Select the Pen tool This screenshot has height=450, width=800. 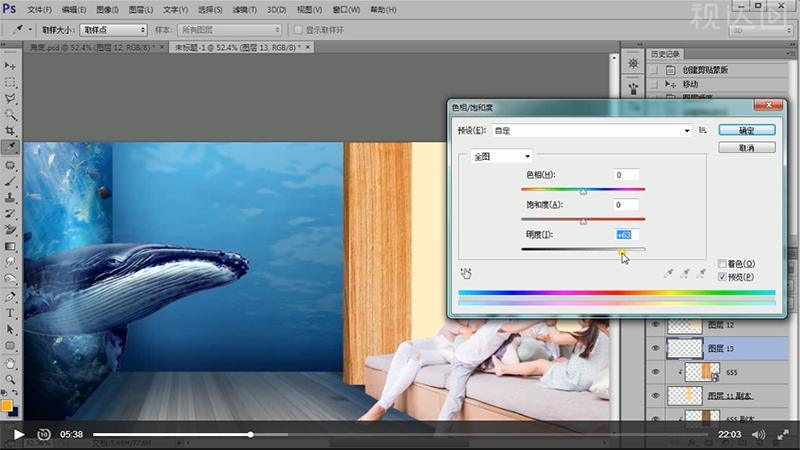point(10,296)
